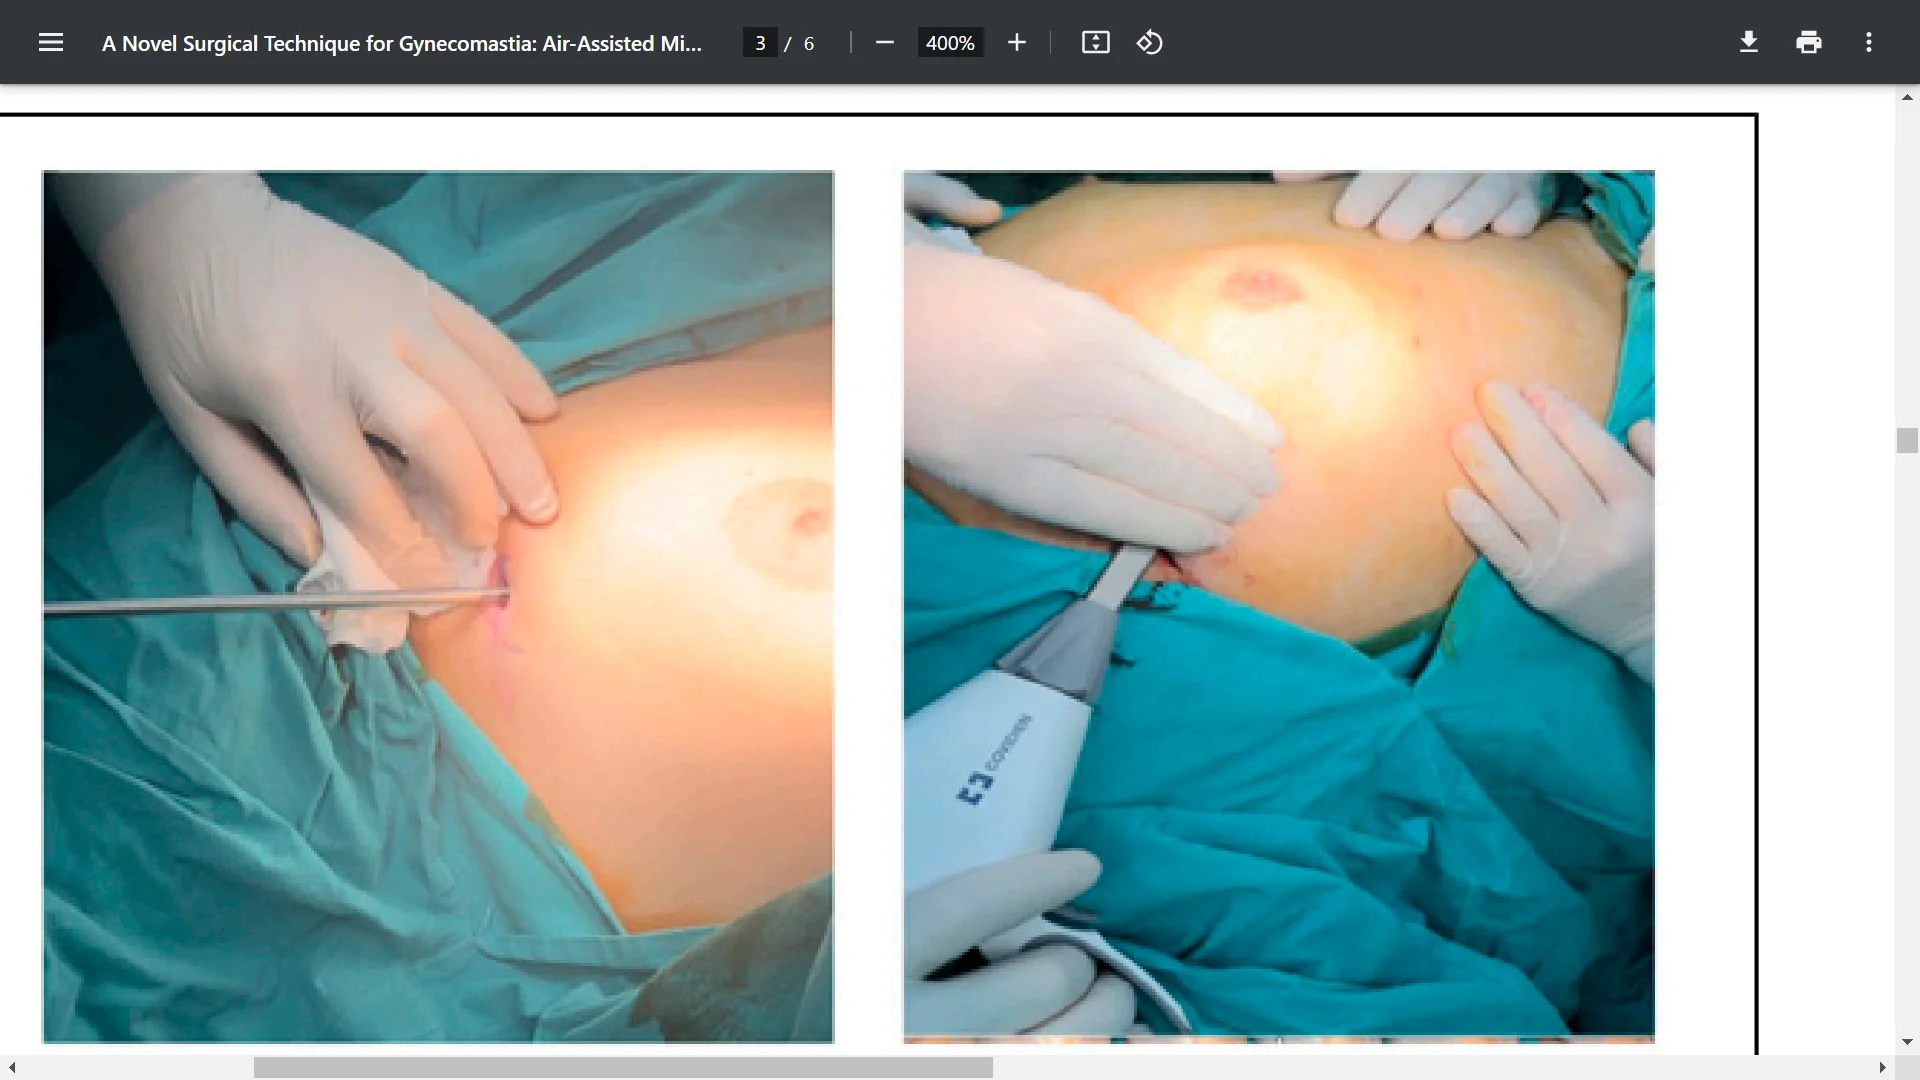This screenshot has height=1080, width=1920.
Task: Click the scroll up arrow
Action: click(x=1907, y=97)
